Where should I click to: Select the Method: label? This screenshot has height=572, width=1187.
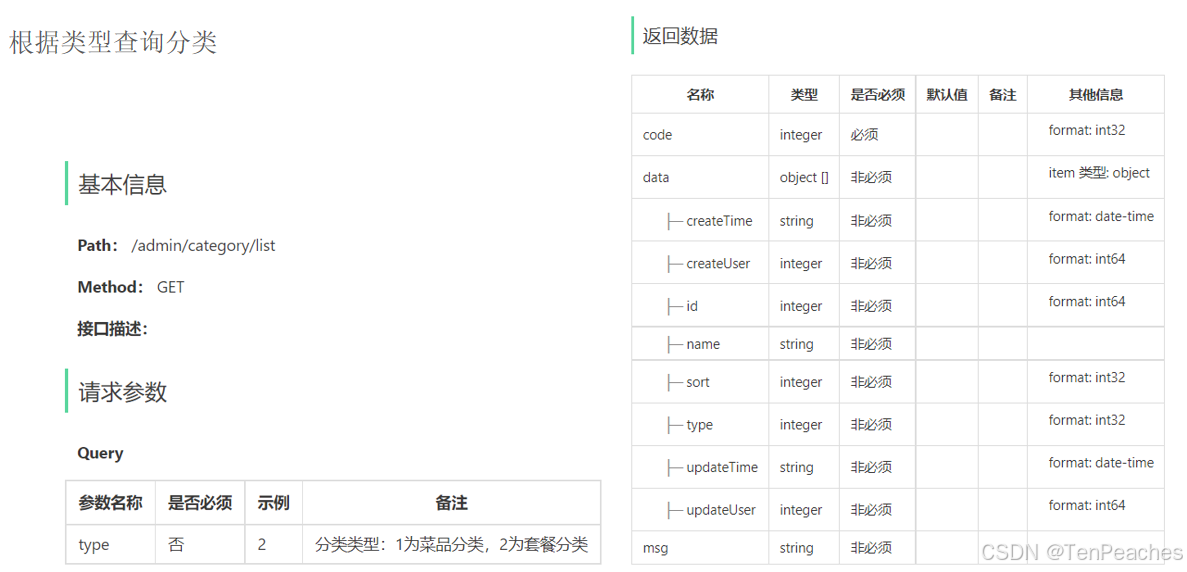point(111,288)
